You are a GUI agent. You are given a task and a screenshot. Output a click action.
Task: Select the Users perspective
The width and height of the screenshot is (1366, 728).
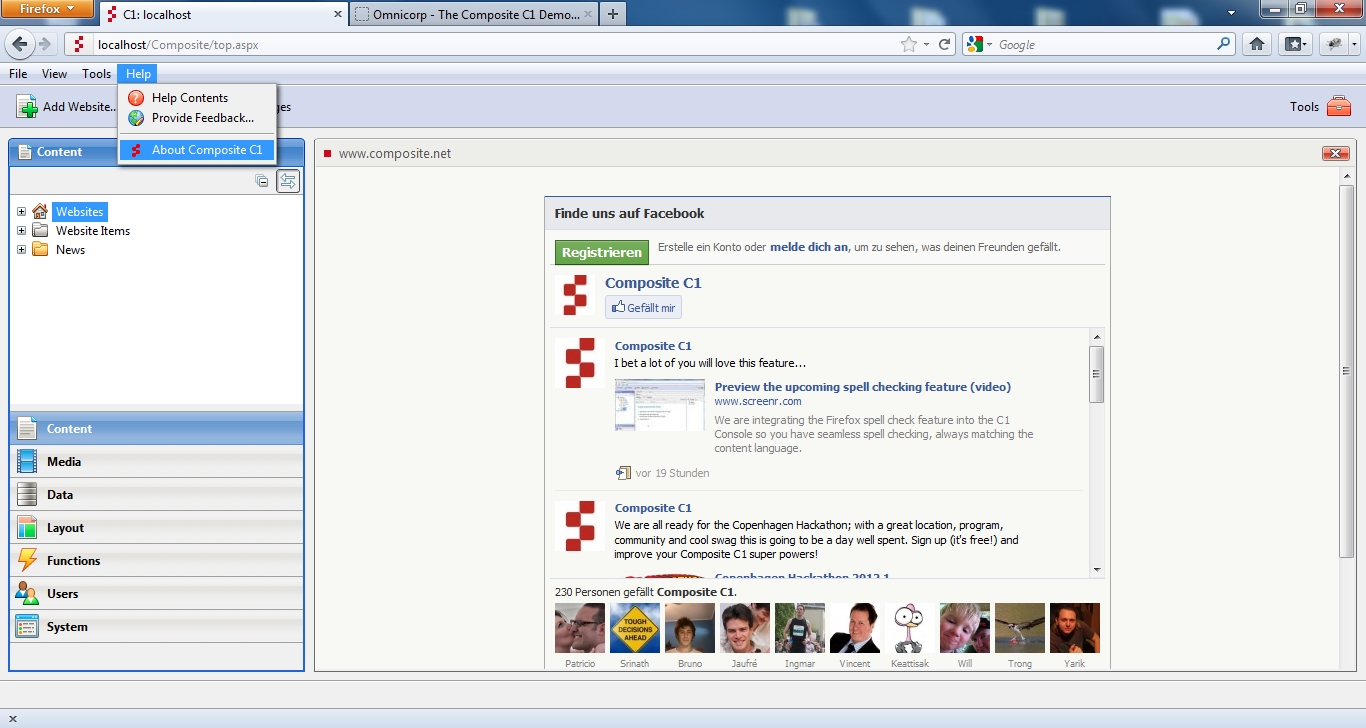click(62, 594)
